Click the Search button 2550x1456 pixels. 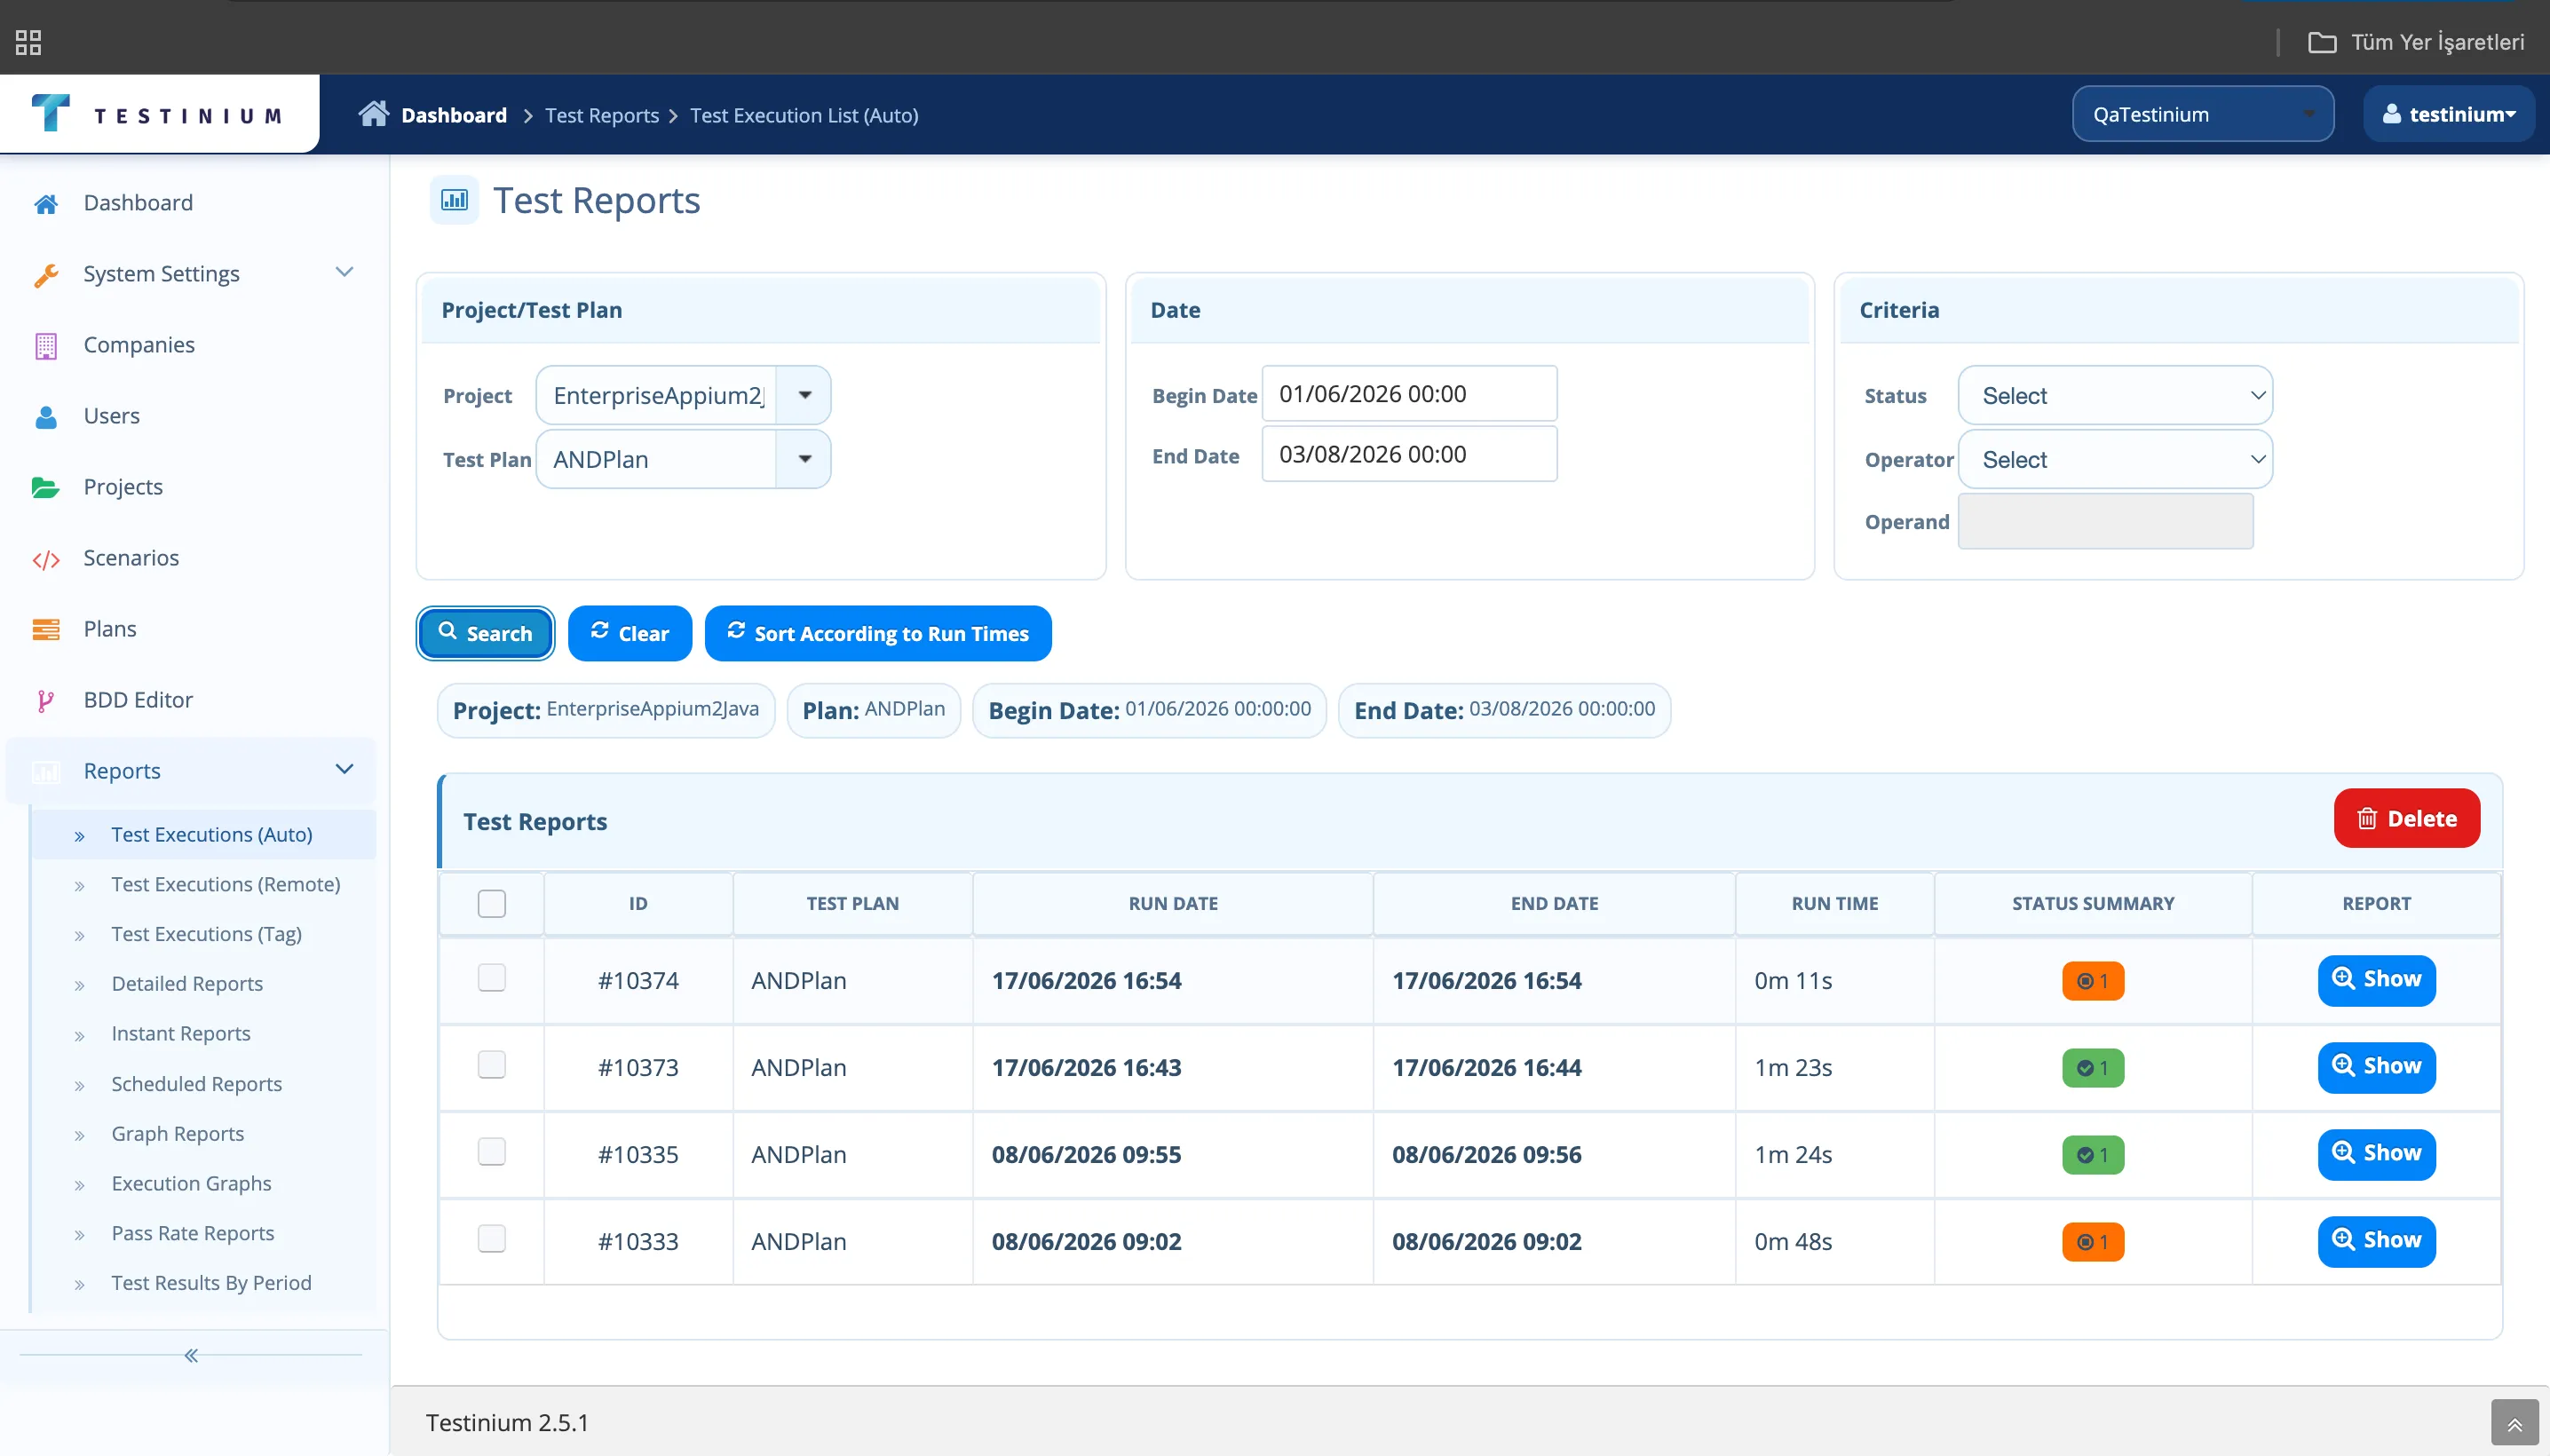tap(485, 633)
